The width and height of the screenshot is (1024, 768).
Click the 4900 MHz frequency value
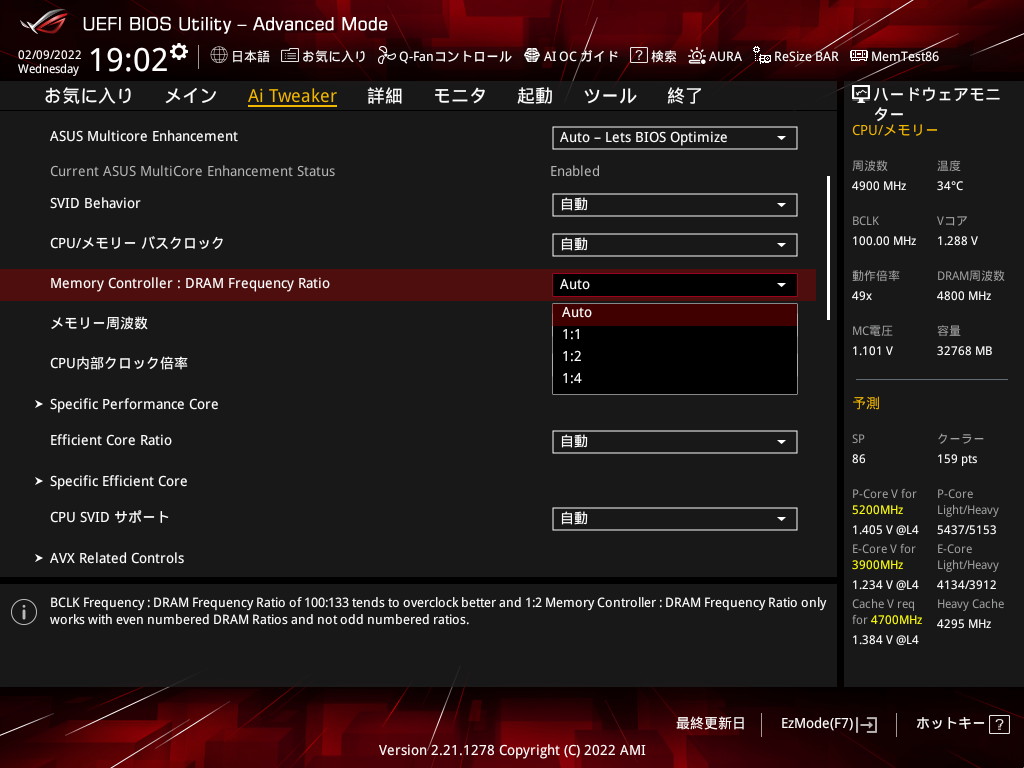click(x=879, y=186)
